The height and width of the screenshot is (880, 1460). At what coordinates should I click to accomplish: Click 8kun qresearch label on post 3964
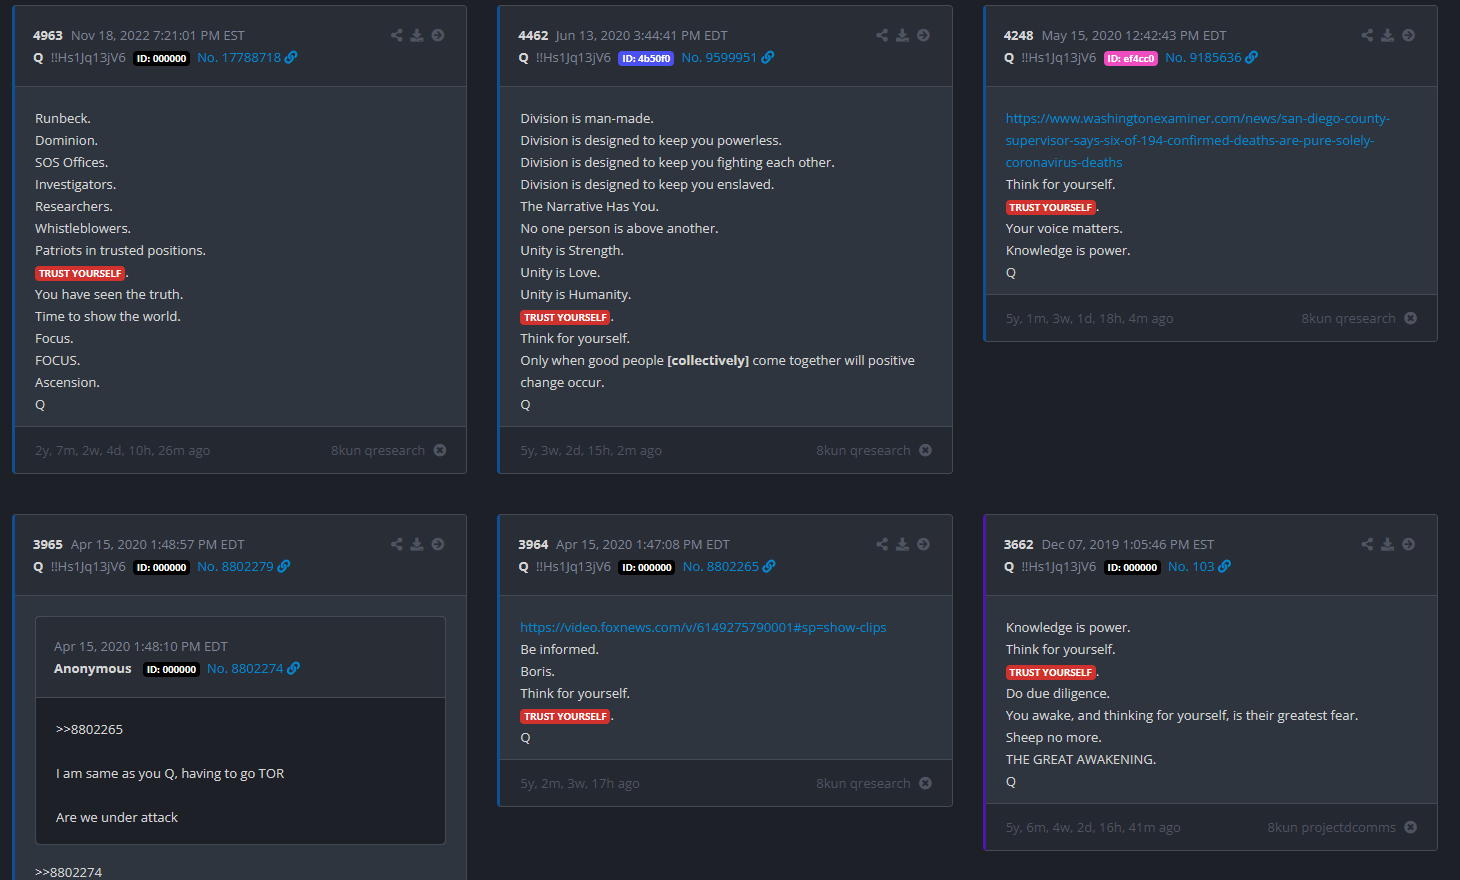(x=863, y=783)
